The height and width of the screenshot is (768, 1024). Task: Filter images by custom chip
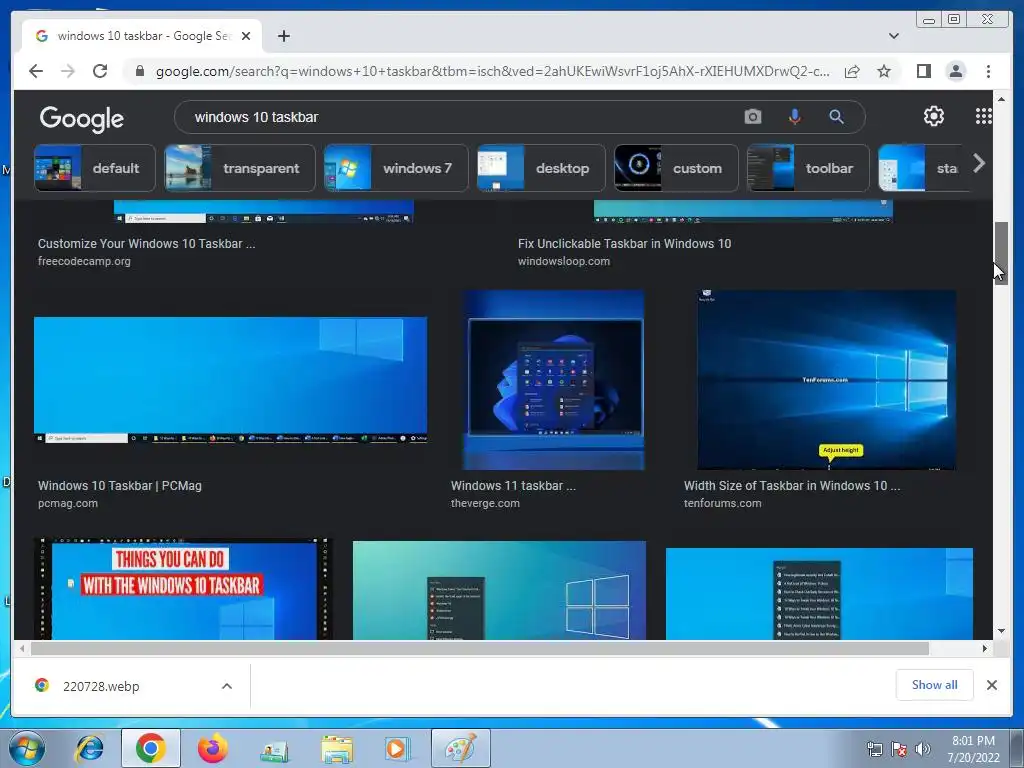pos(676,168)
